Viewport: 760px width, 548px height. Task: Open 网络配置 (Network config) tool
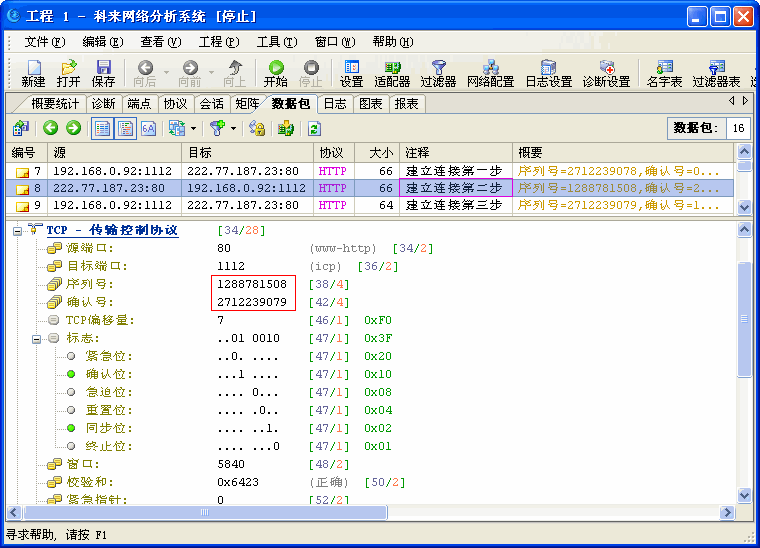click(x=491, y=73)
